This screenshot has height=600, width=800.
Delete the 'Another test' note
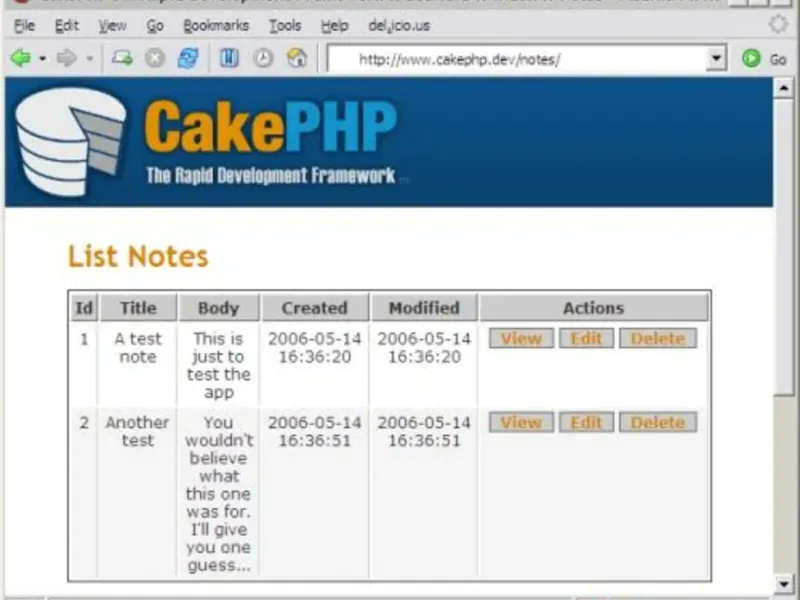click(x=658, y=422)
